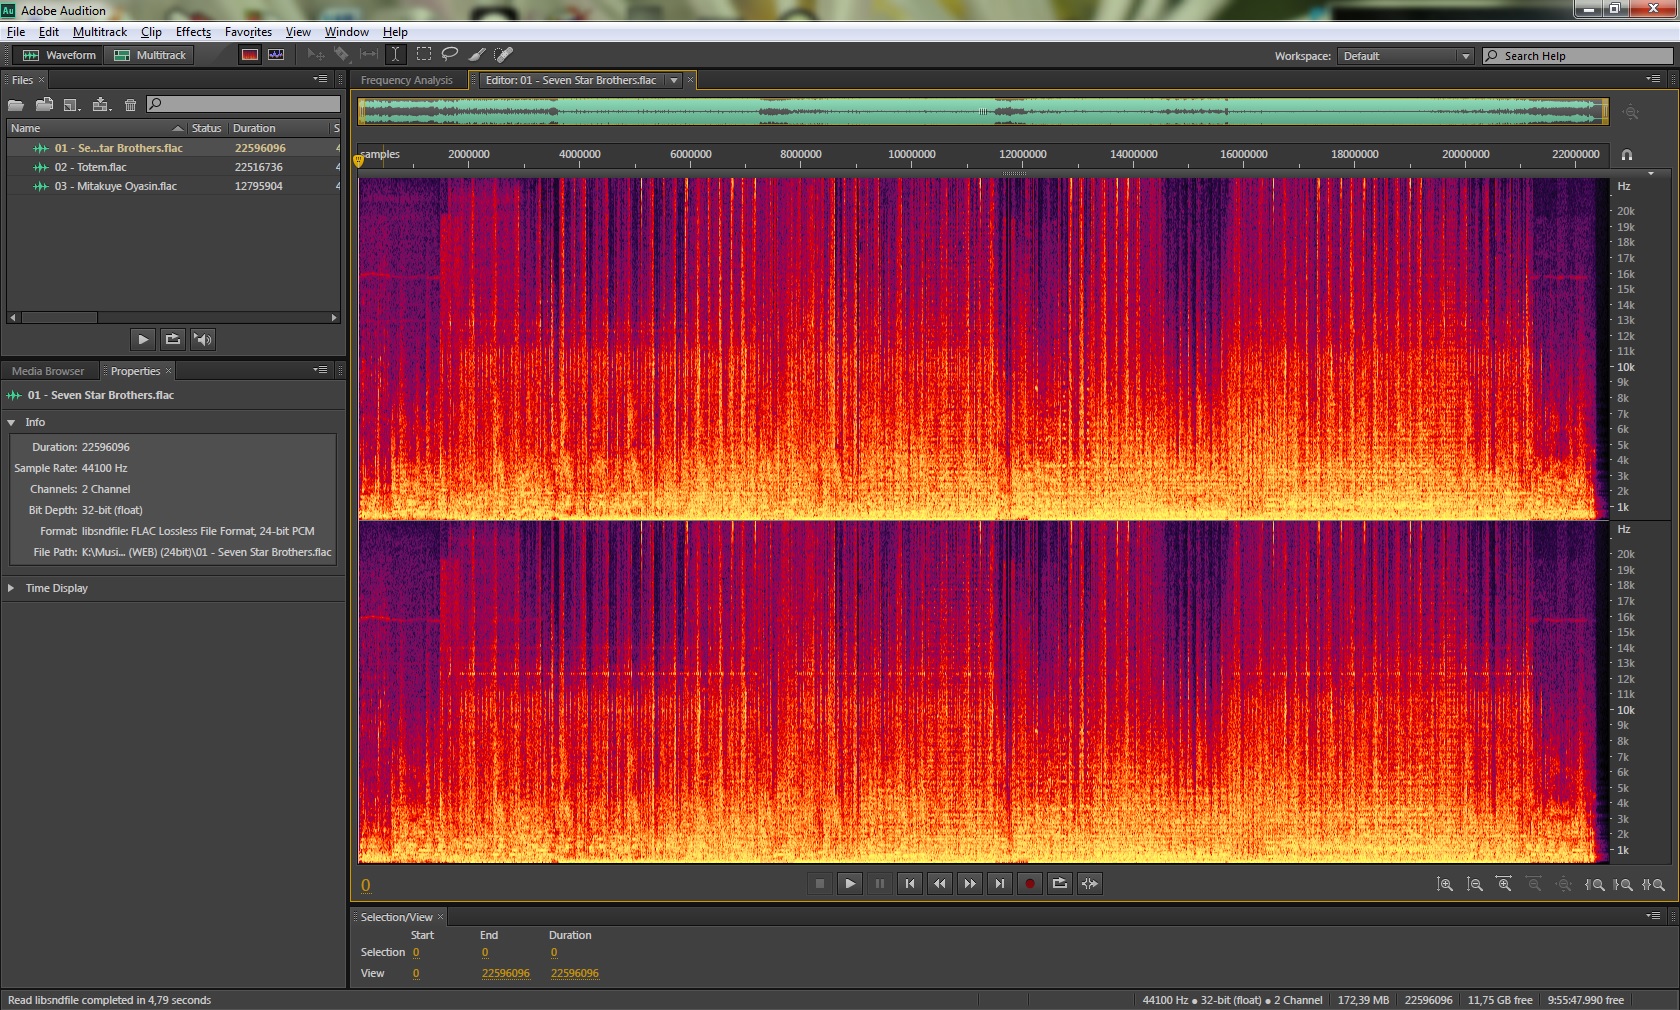The width and height of the screenshot is (1680, 1010).
Task: Expand the Time Display section
Action: tap(11, 588)
